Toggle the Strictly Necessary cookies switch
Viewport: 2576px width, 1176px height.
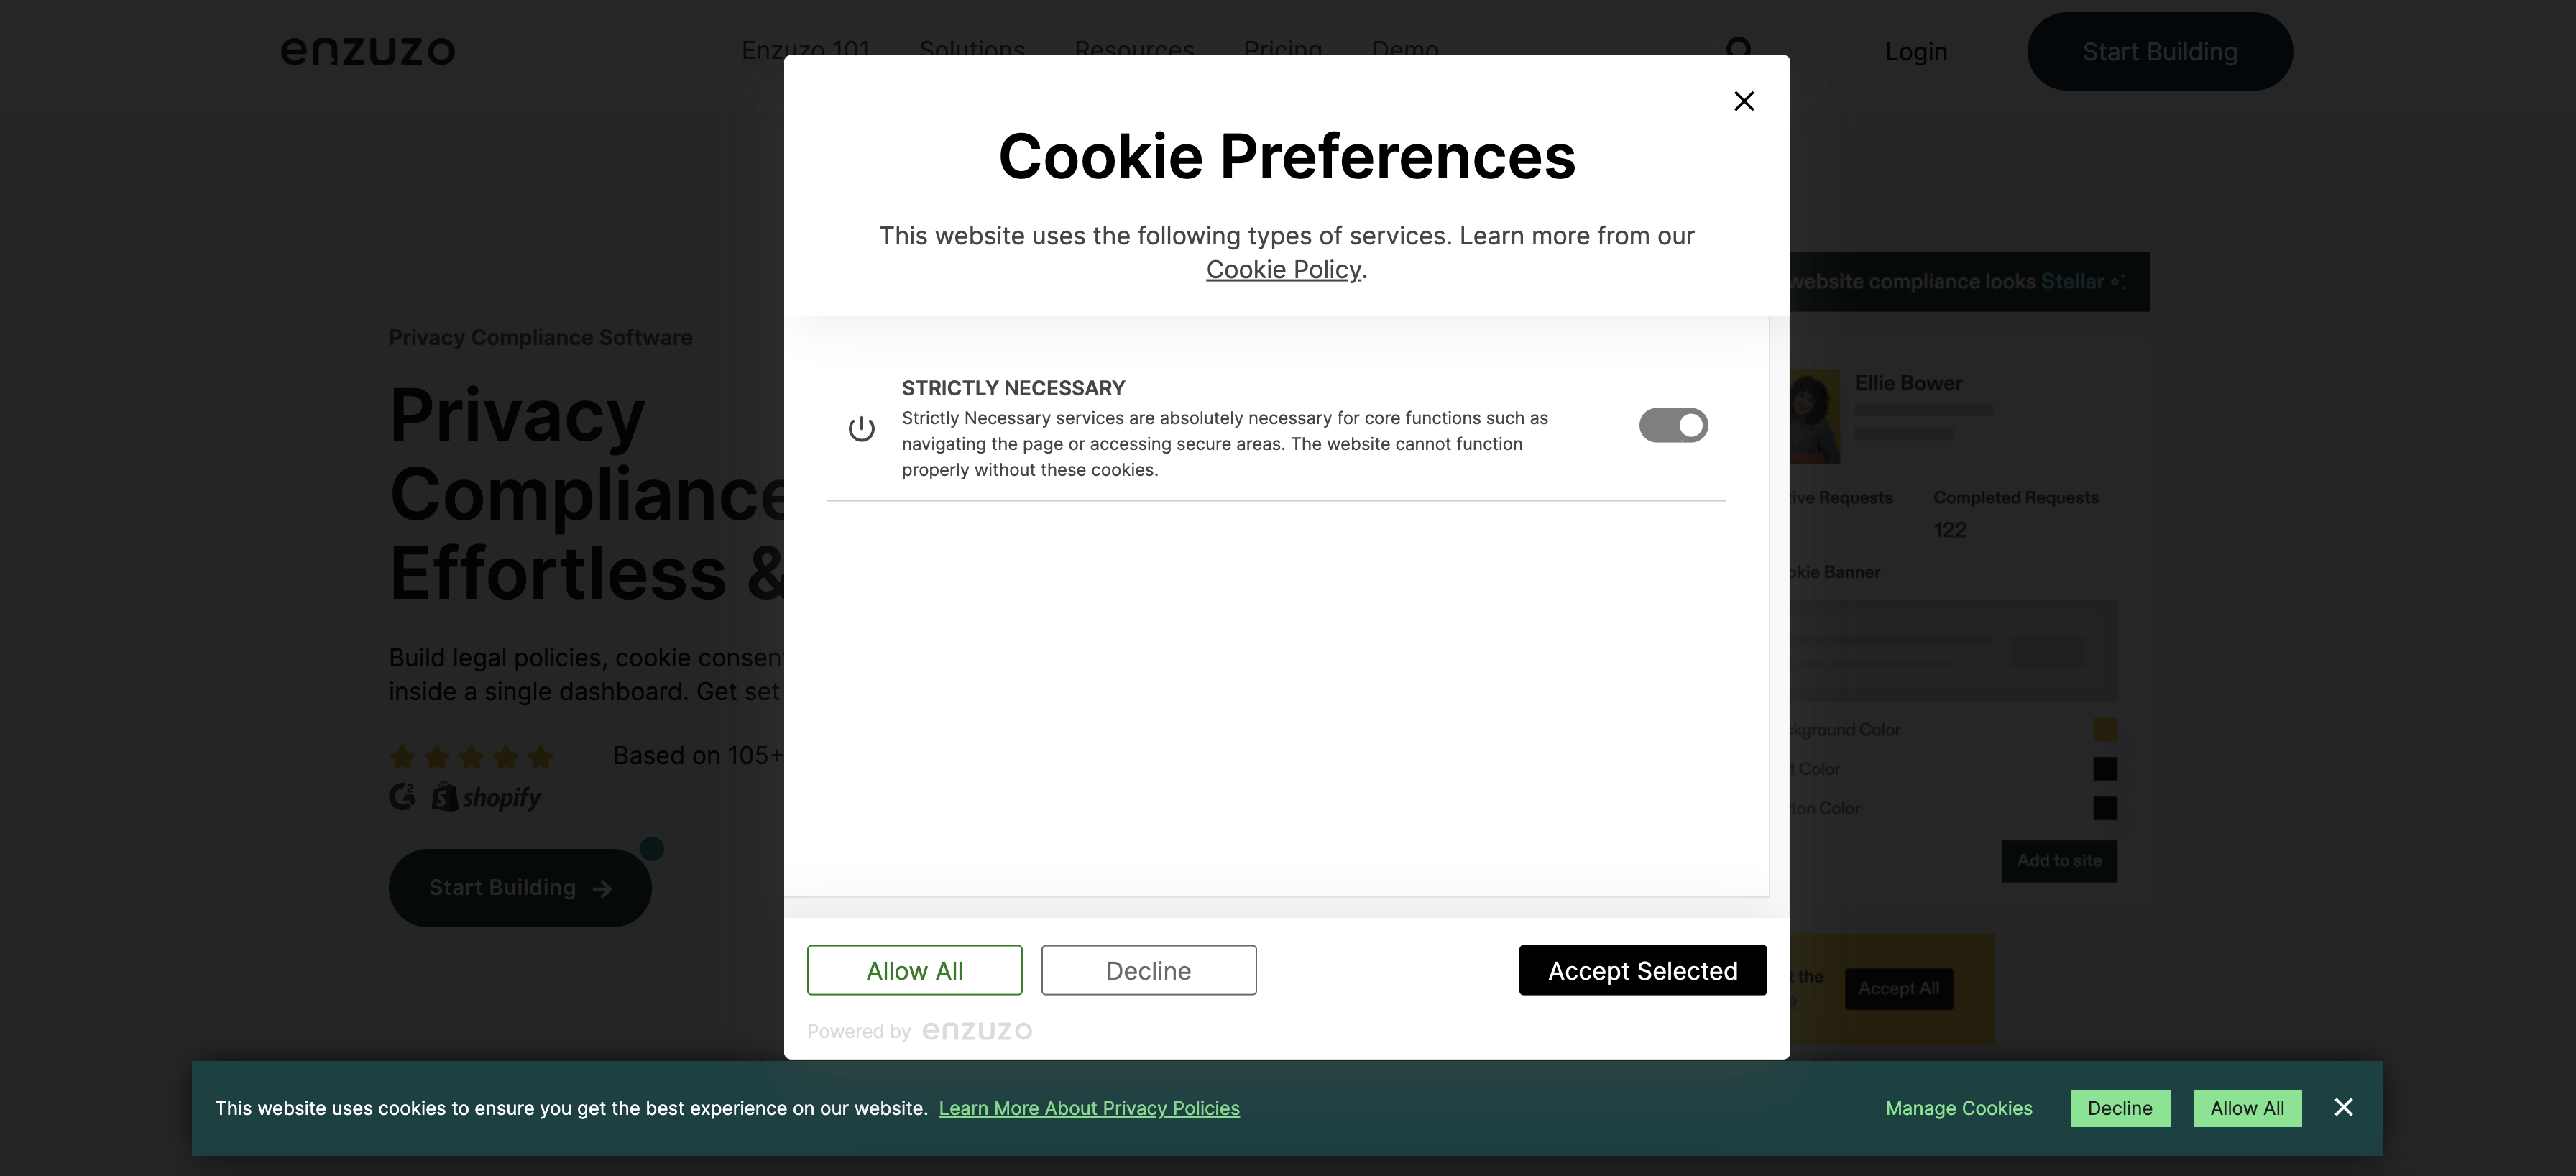[x=1673, y=424]
